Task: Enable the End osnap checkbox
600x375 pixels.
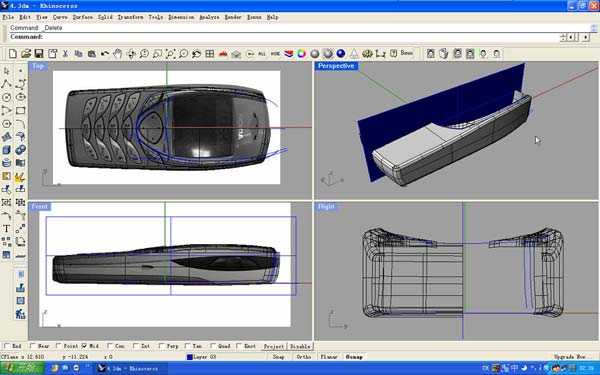Action: click(6, 346)
